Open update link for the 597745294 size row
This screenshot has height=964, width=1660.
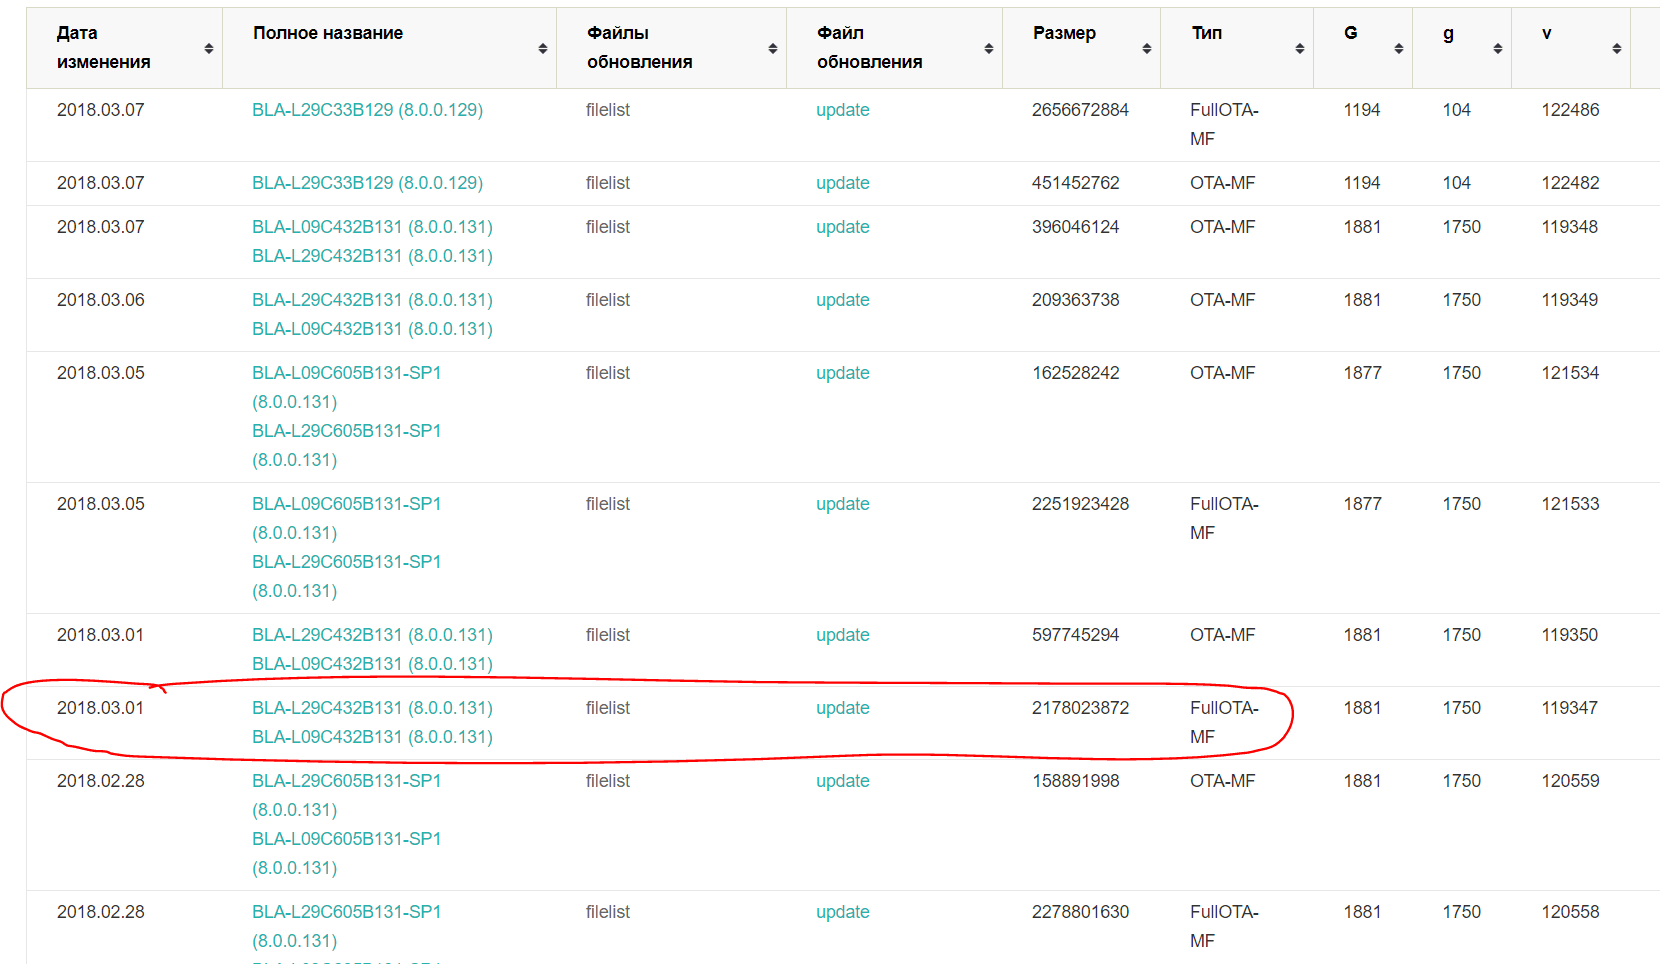843,635
